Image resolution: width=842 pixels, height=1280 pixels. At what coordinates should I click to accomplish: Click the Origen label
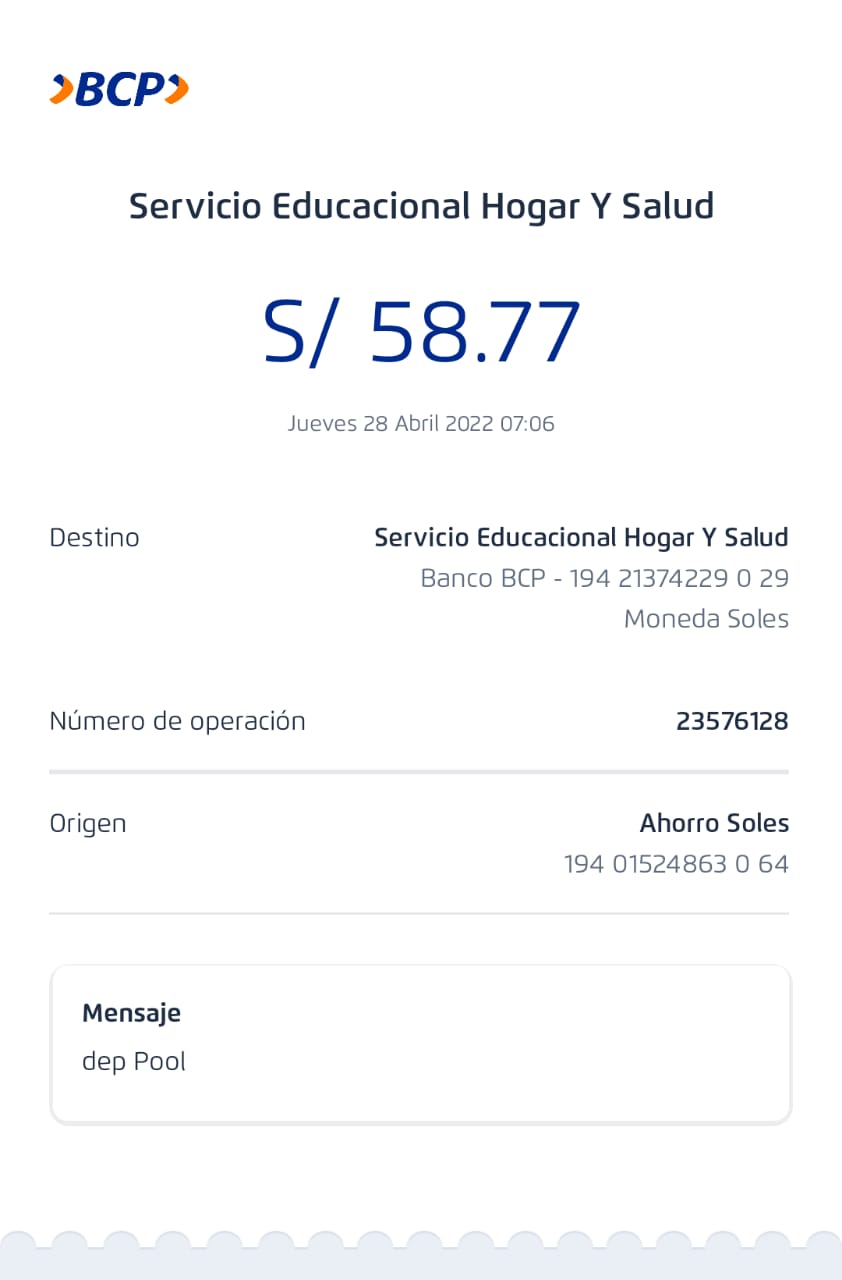[x=88, y=824]
